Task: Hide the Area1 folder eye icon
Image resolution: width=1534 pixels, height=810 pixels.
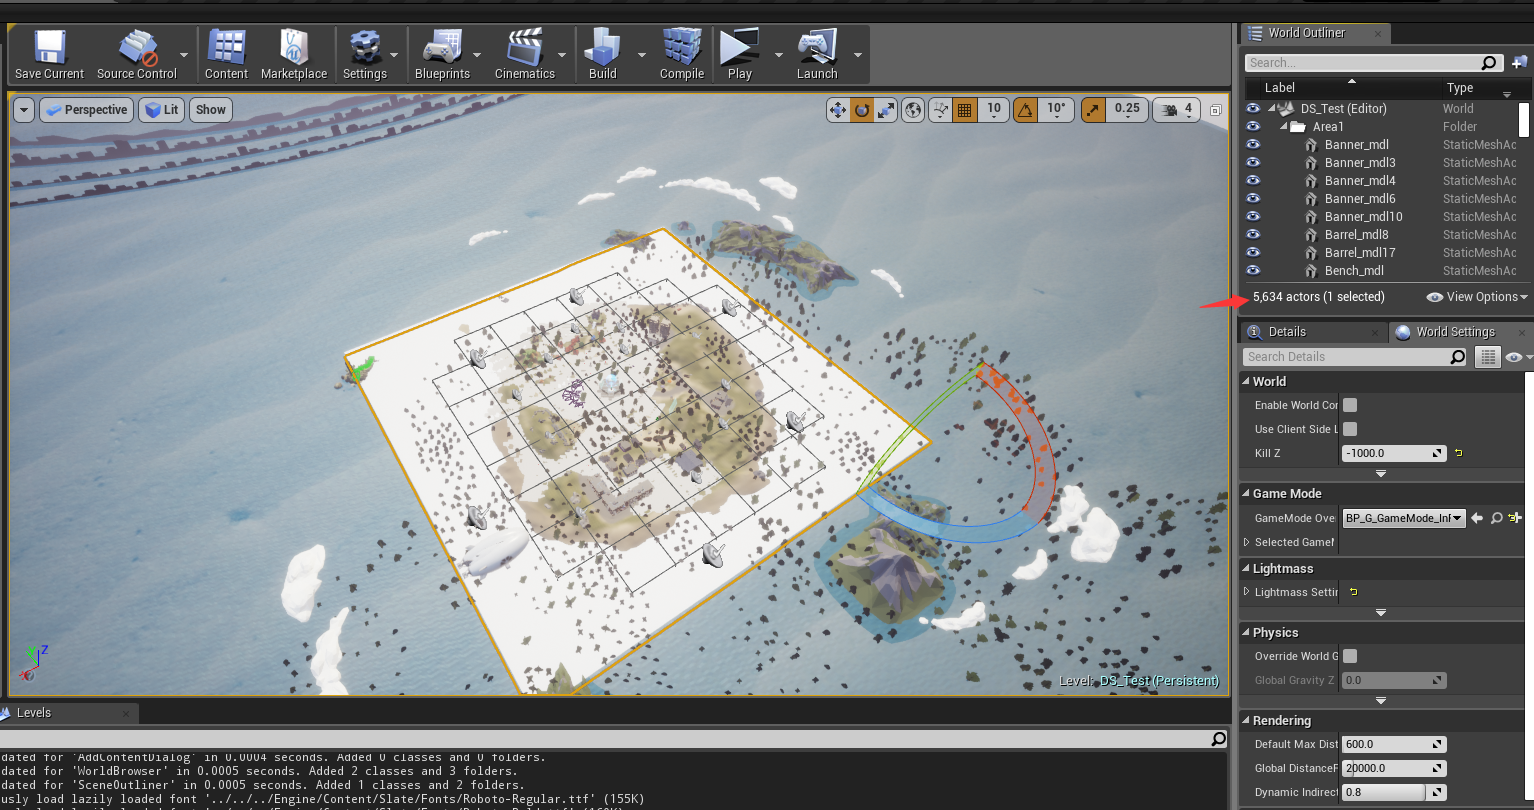Action: click(x=1253, y=127)
